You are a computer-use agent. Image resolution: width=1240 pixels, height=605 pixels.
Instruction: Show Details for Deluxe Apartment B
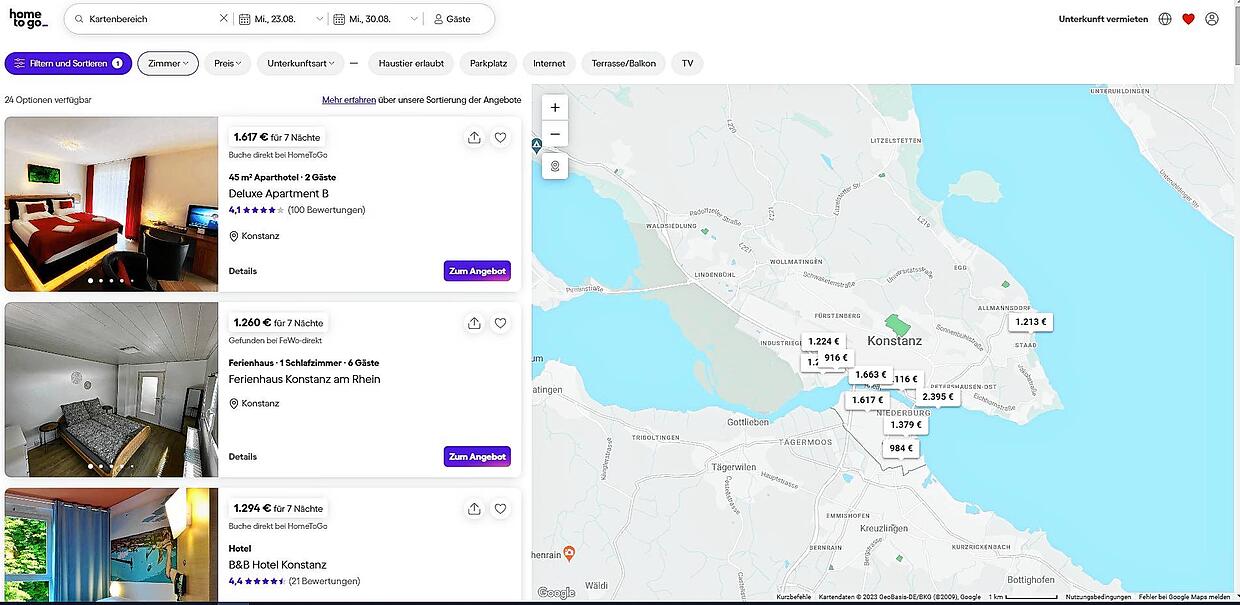click(243, 271)
